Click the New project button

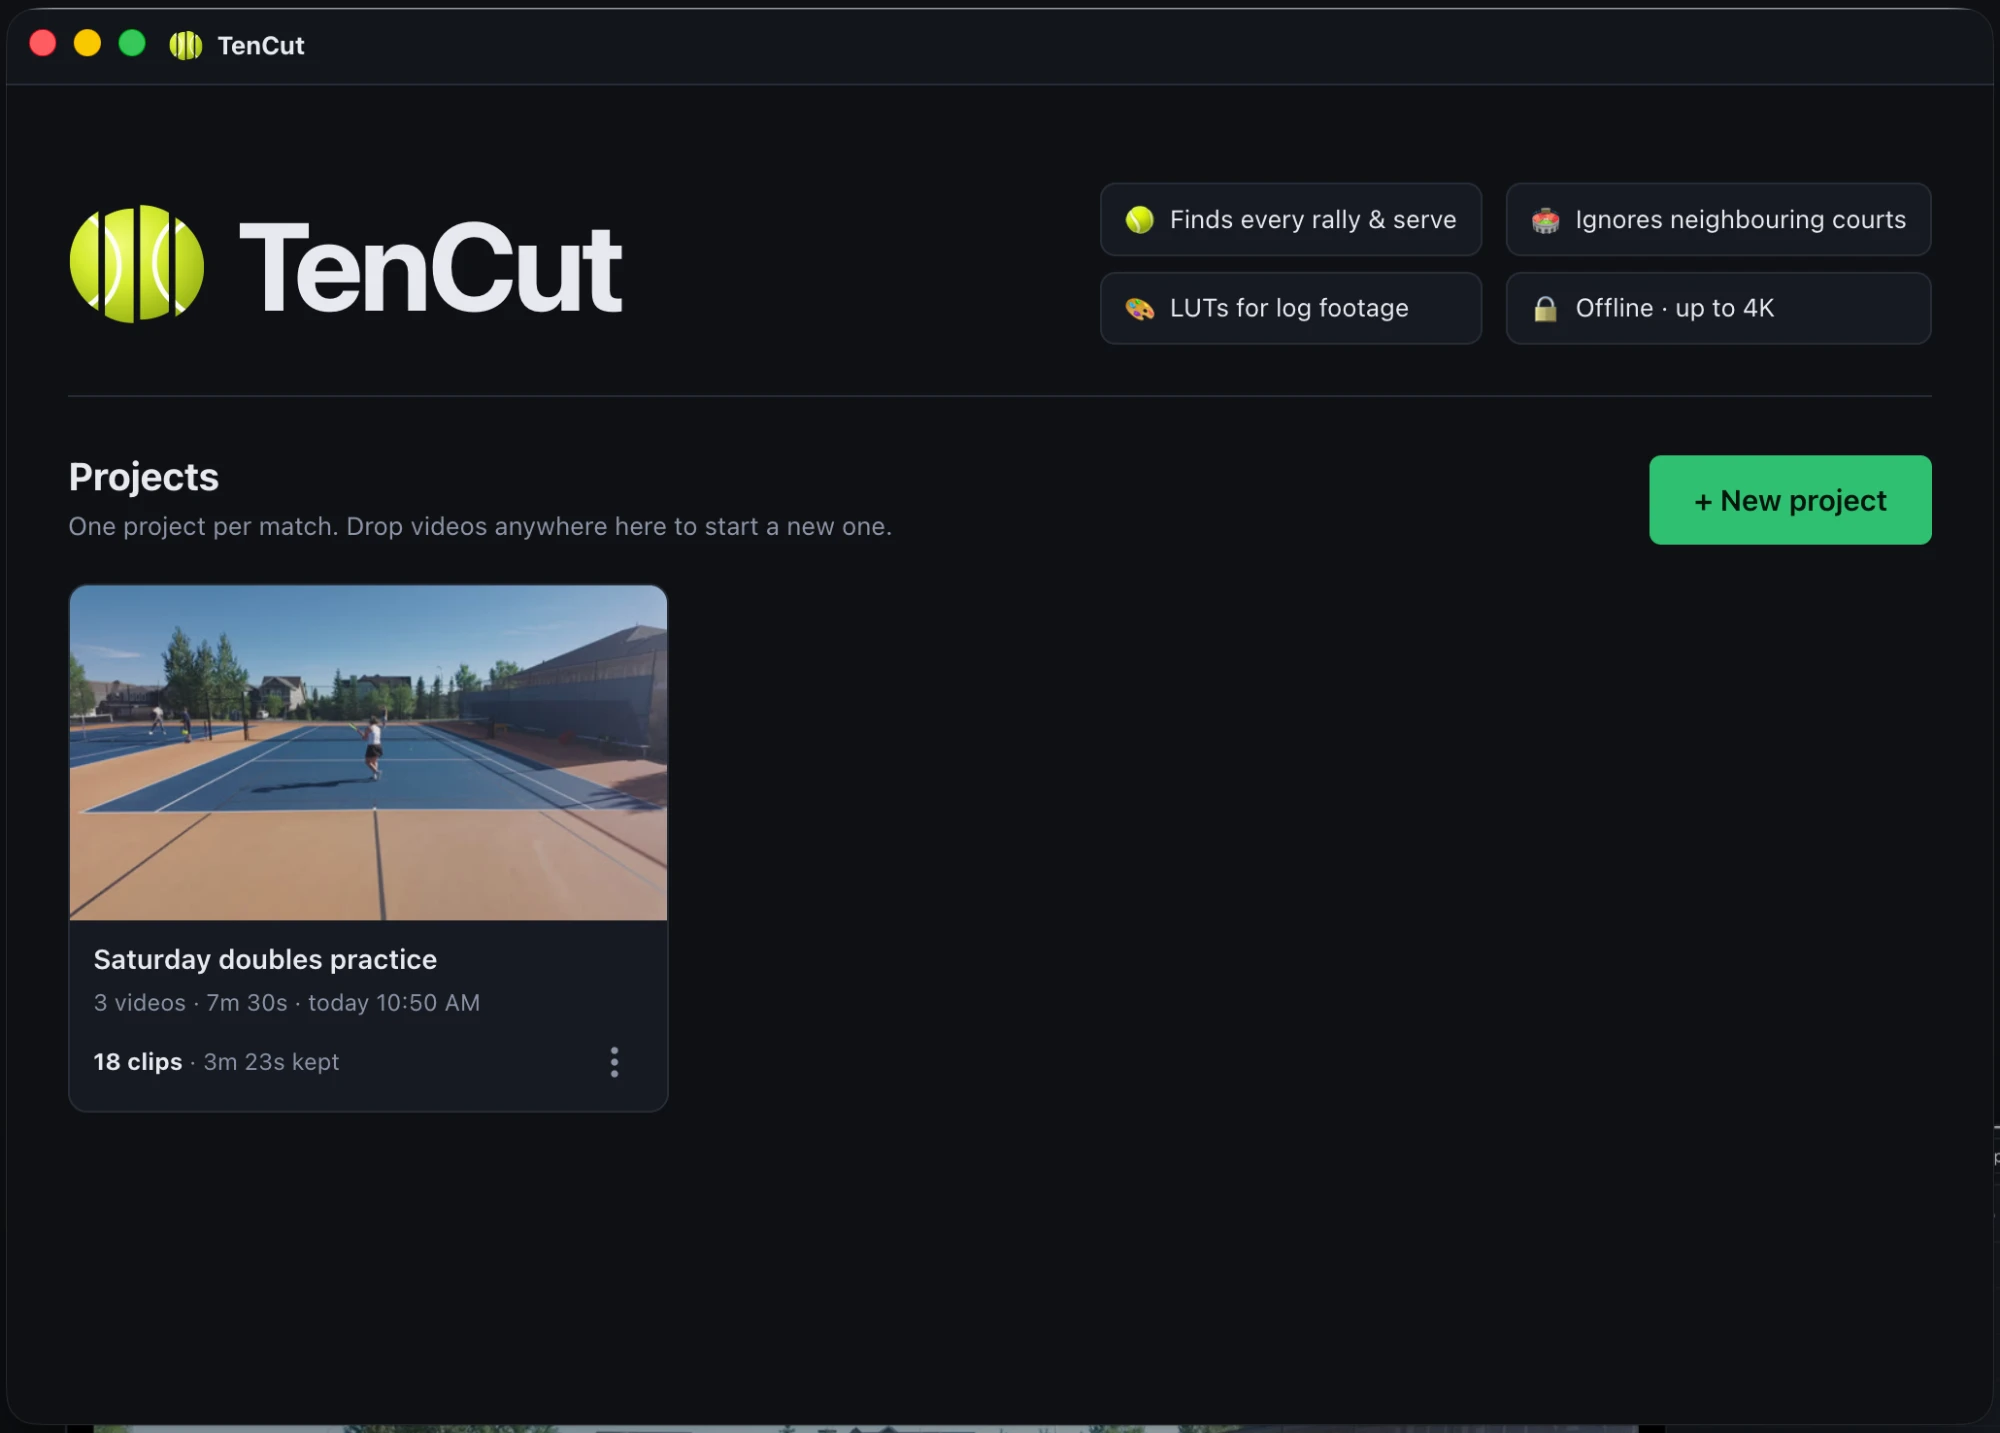point(1790,500)
